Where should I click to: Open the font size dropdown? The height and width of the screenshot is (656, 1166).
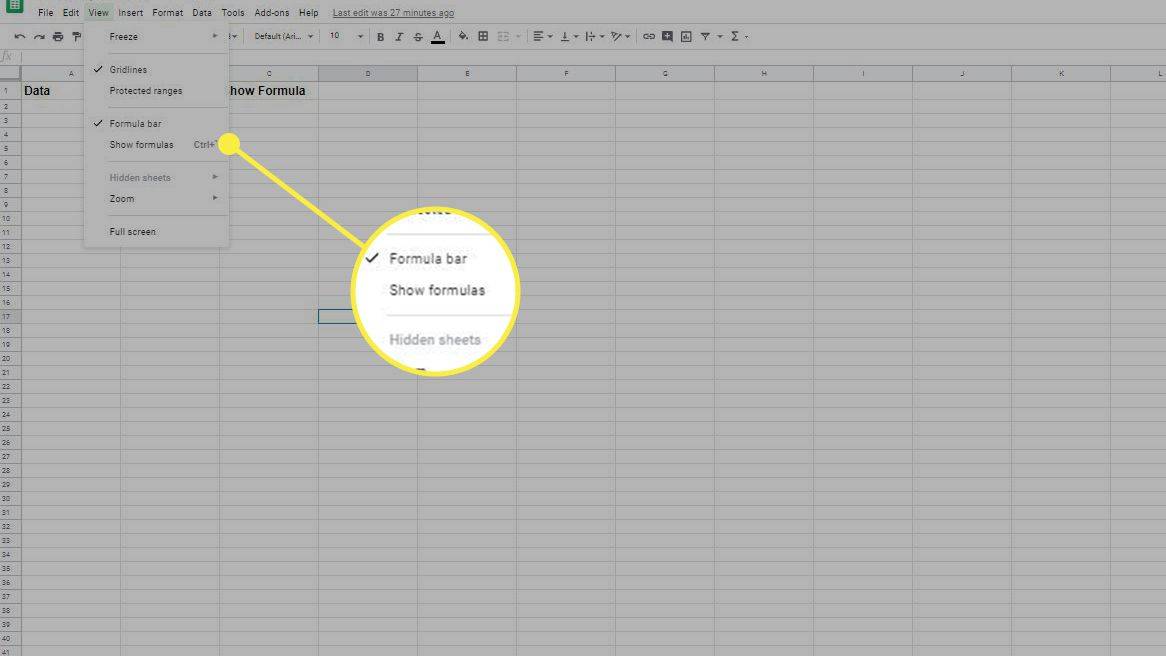tap(340, 36)
